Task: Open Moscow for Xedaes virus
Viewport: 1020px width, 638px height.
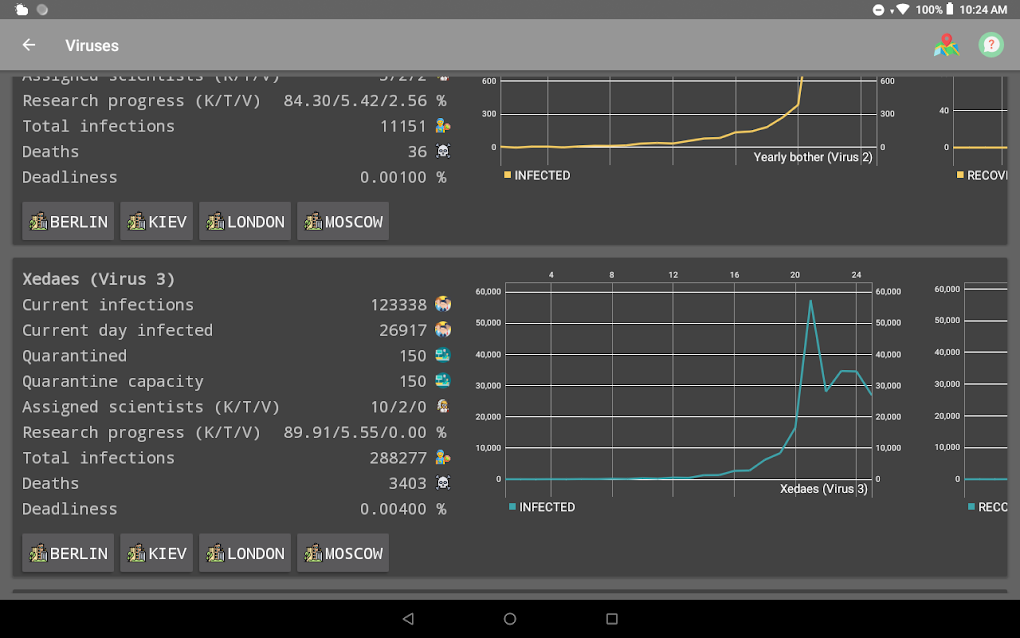Action: (343, 553)
